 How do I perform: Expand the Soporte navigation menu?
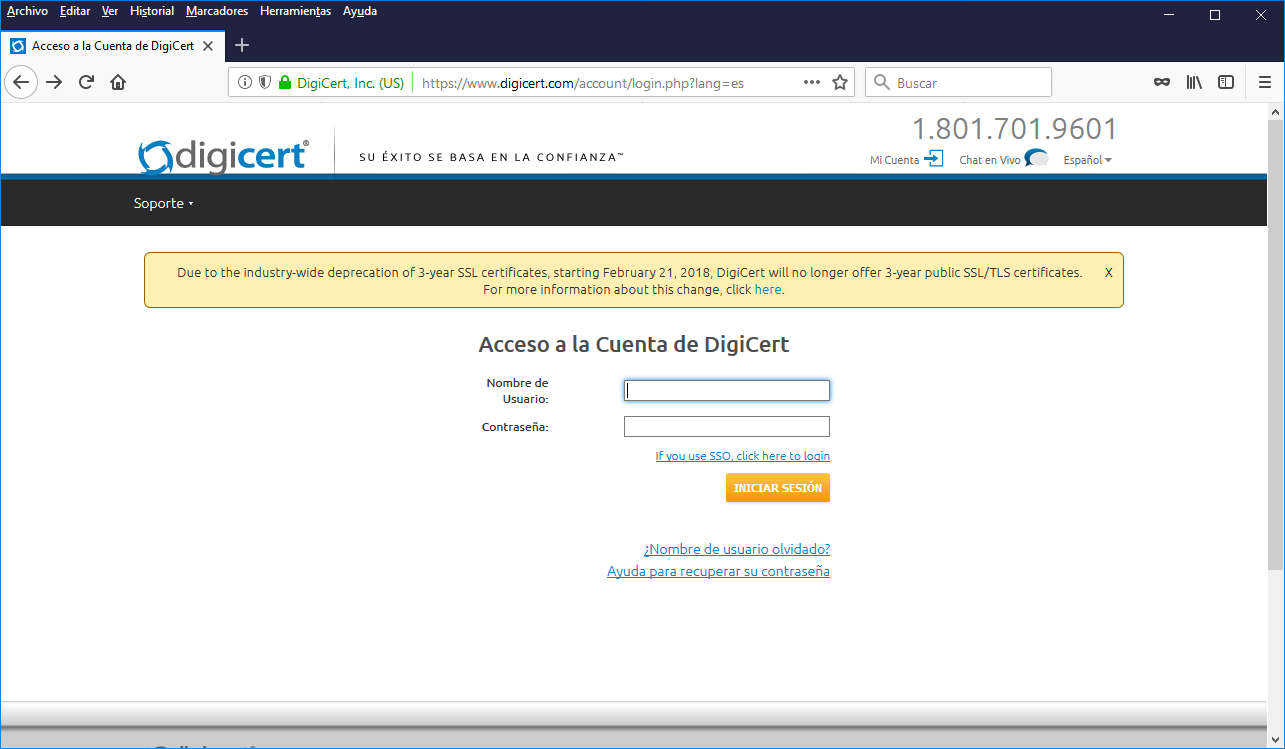tap(163, 203)
